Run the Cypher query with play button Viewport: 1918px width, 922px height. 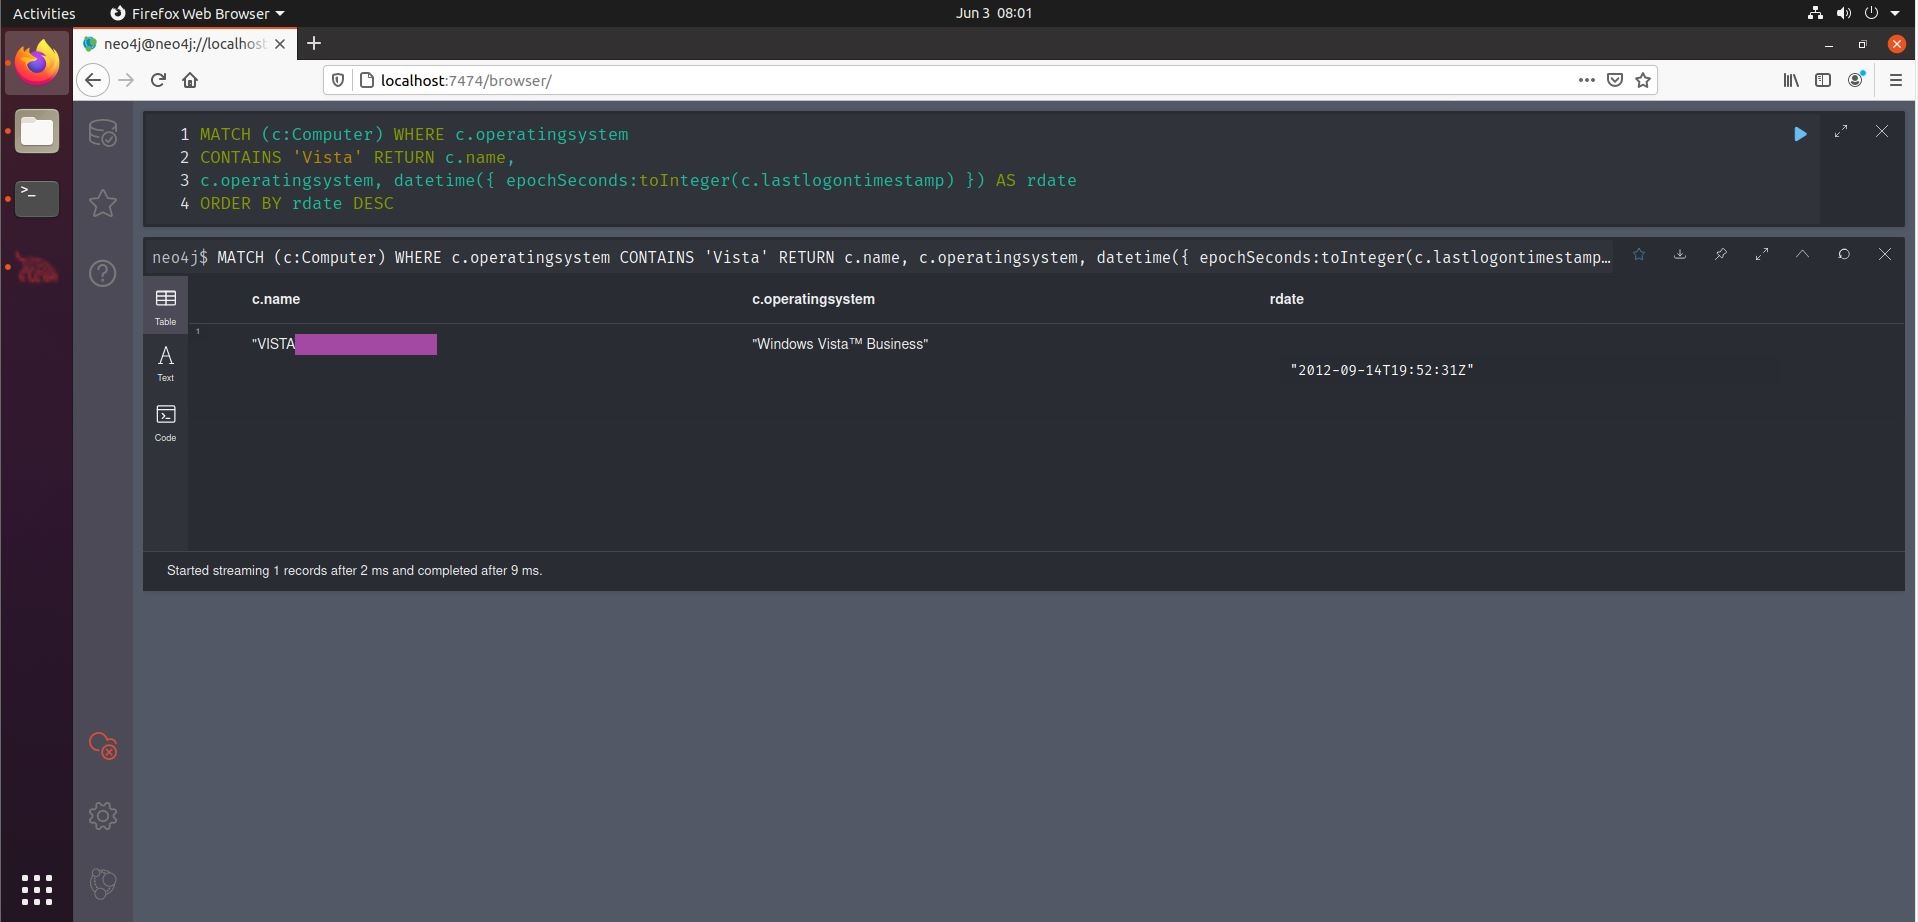[1800, 134]
